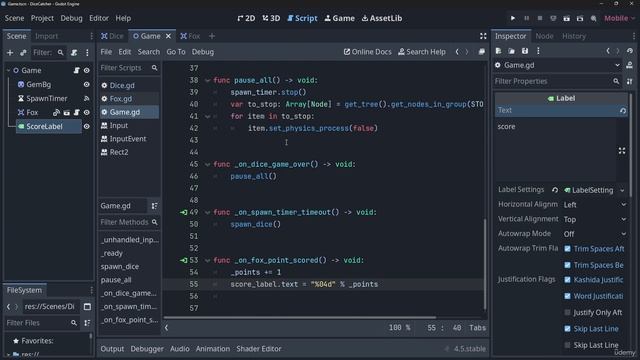Viewport: 640px width, 360px height.
Task: Open the Fox scene instance icon
Action: (66, 113)
